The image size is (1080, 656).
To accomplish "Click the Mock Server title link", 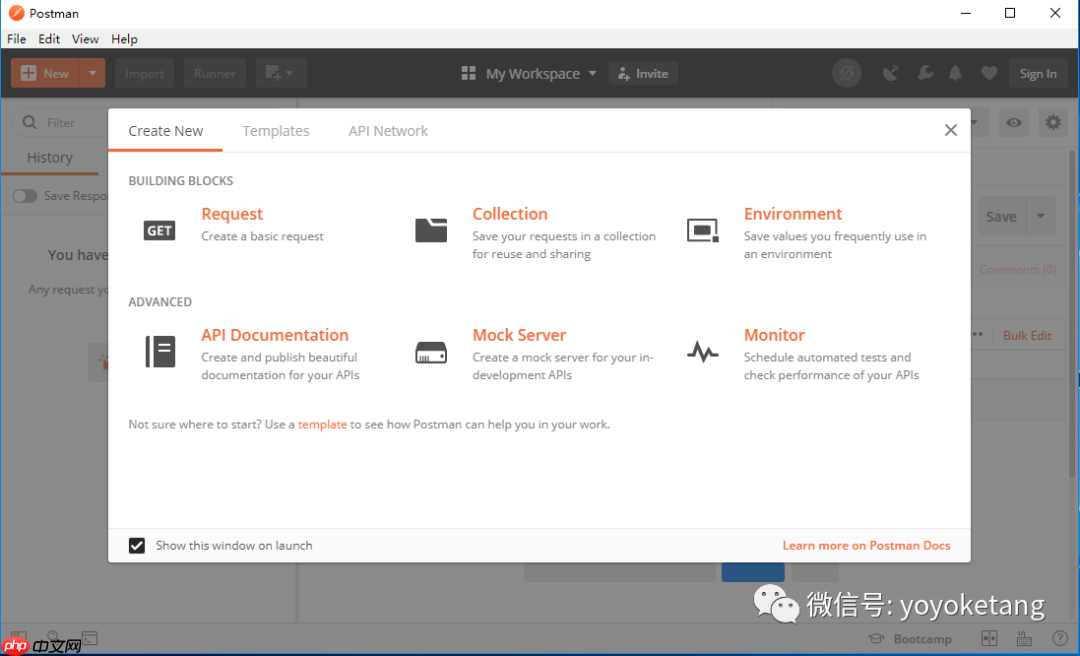I will pos(519,336).
